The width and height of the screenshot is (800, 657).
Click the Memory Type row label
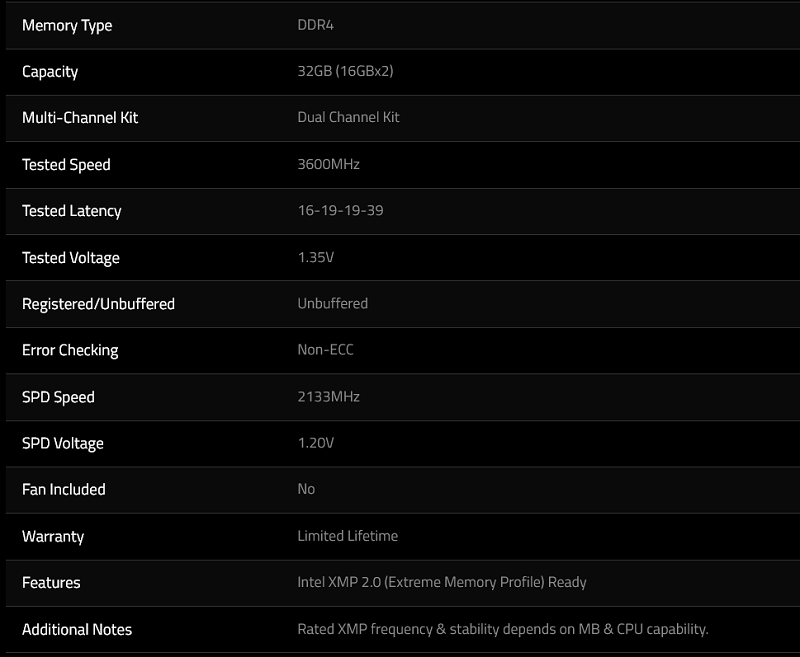coord(67,25)
